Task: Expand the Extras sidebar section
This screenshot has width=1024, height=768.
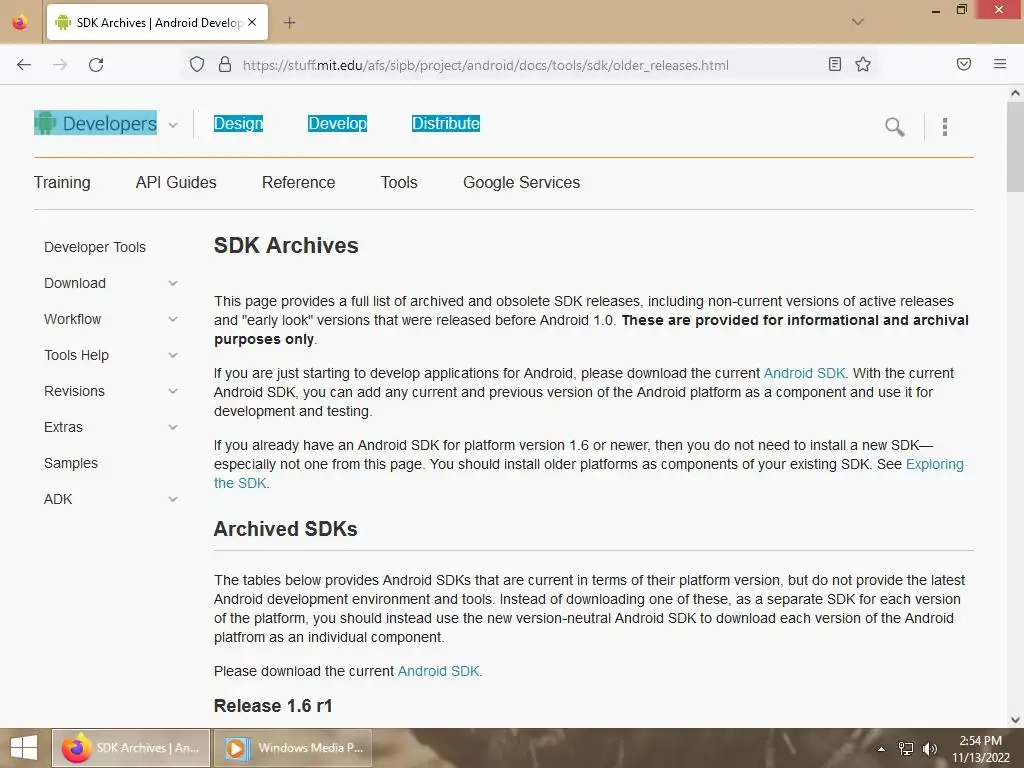Action: coord(173,427)
